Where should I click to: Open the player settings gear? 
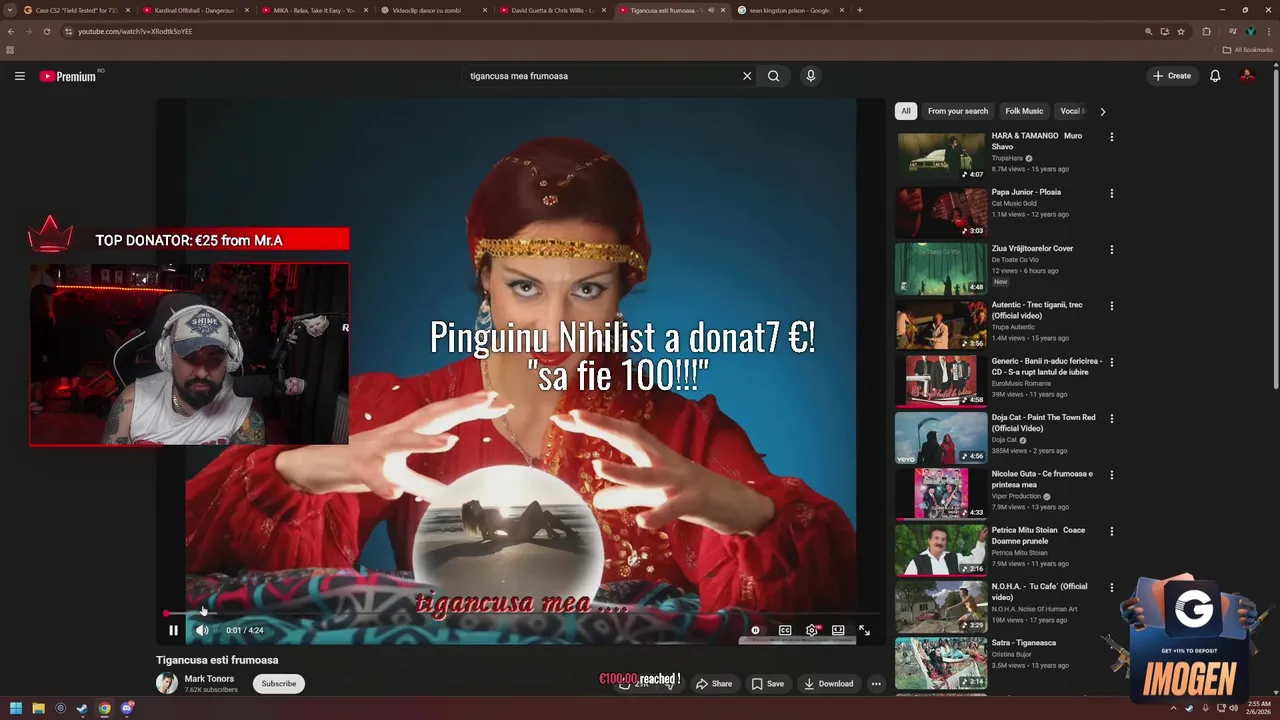tap(812, 630)
